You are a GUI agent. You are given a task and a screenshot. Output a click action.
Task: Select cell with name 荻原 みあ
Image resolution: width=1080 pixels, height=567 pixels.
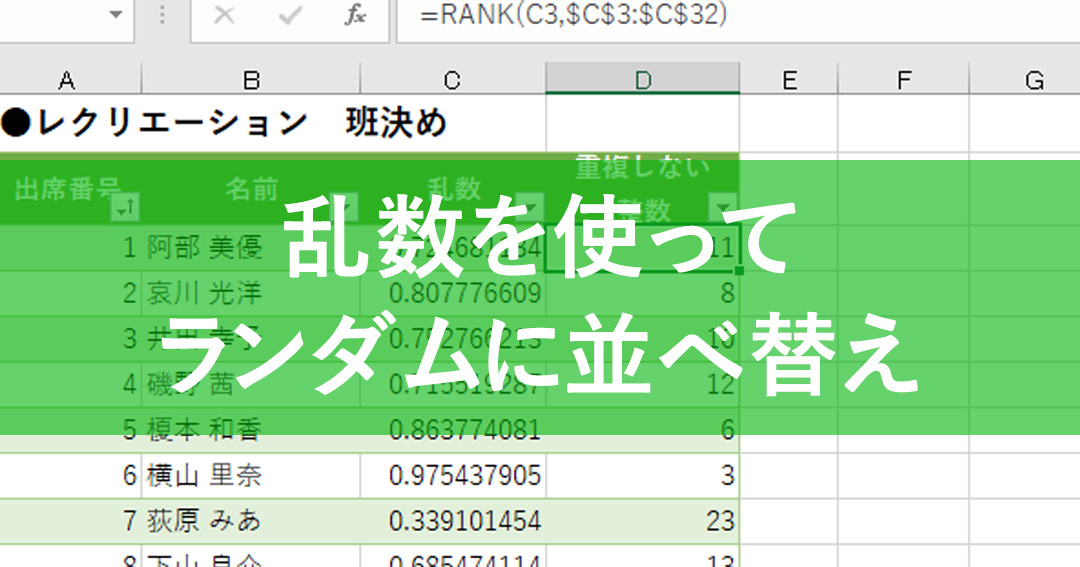(x=251, y=521)
